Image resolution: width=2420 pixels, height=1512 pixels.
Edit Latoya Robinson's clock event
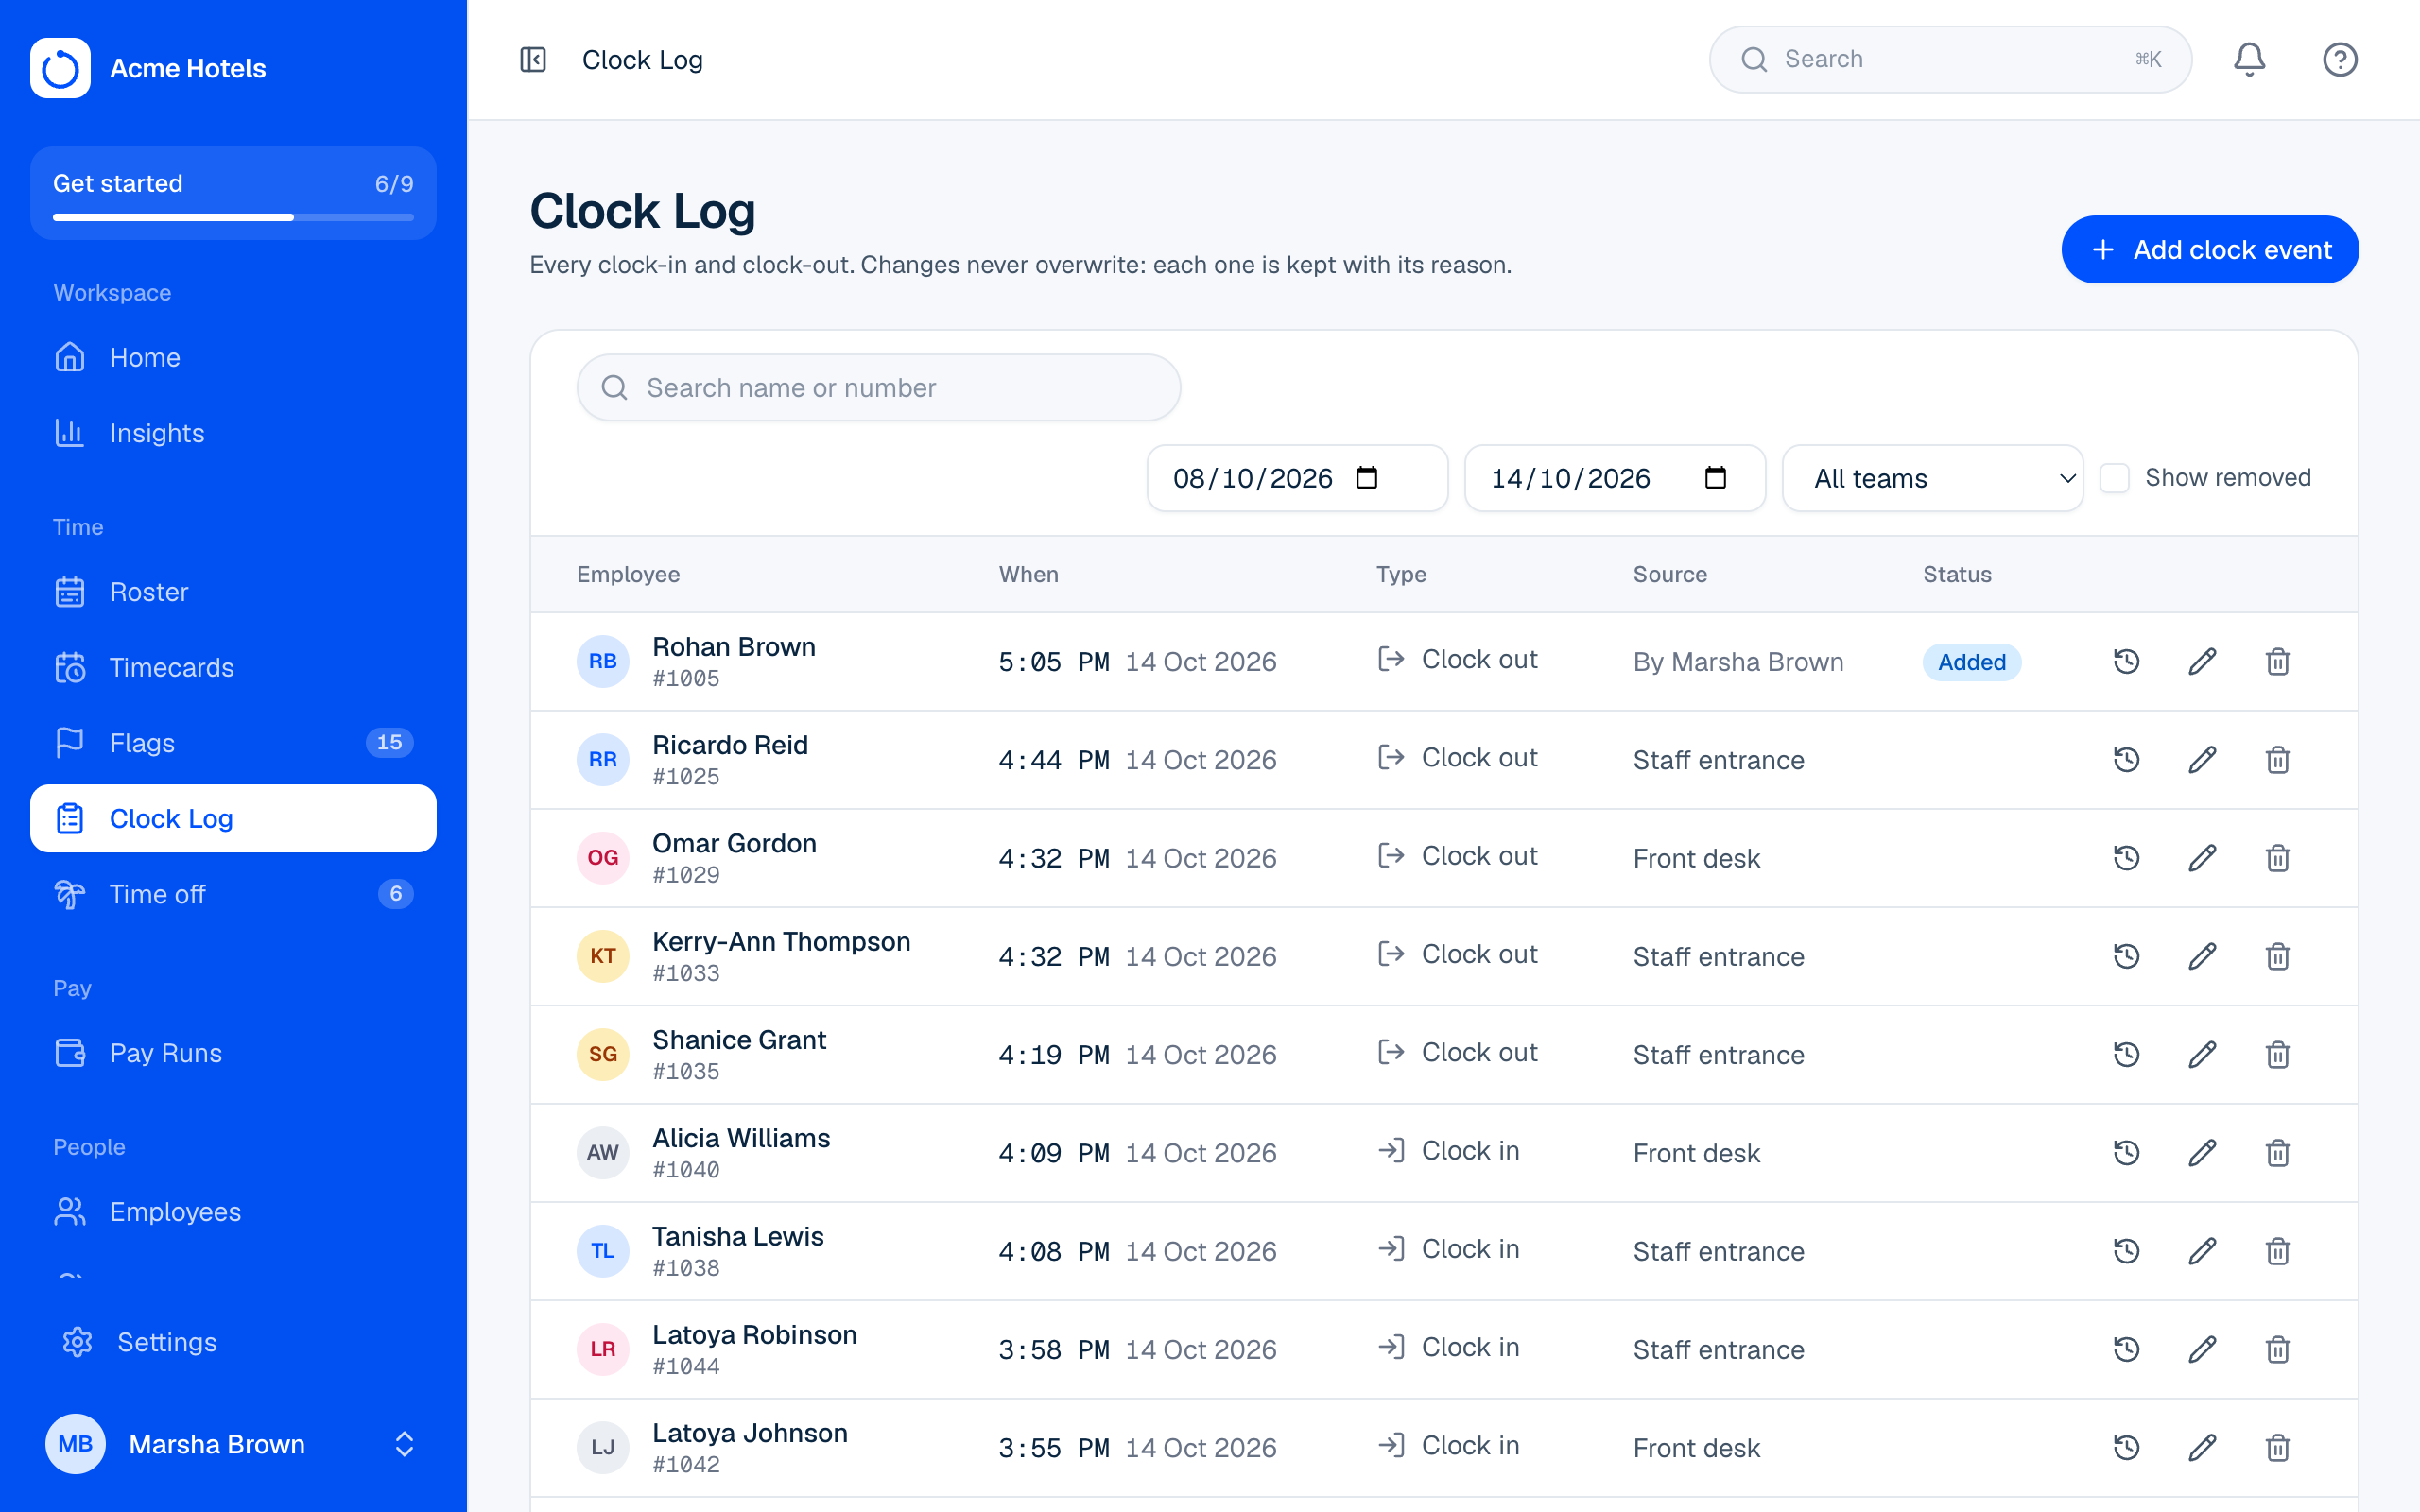[x=2202, y=1349]
